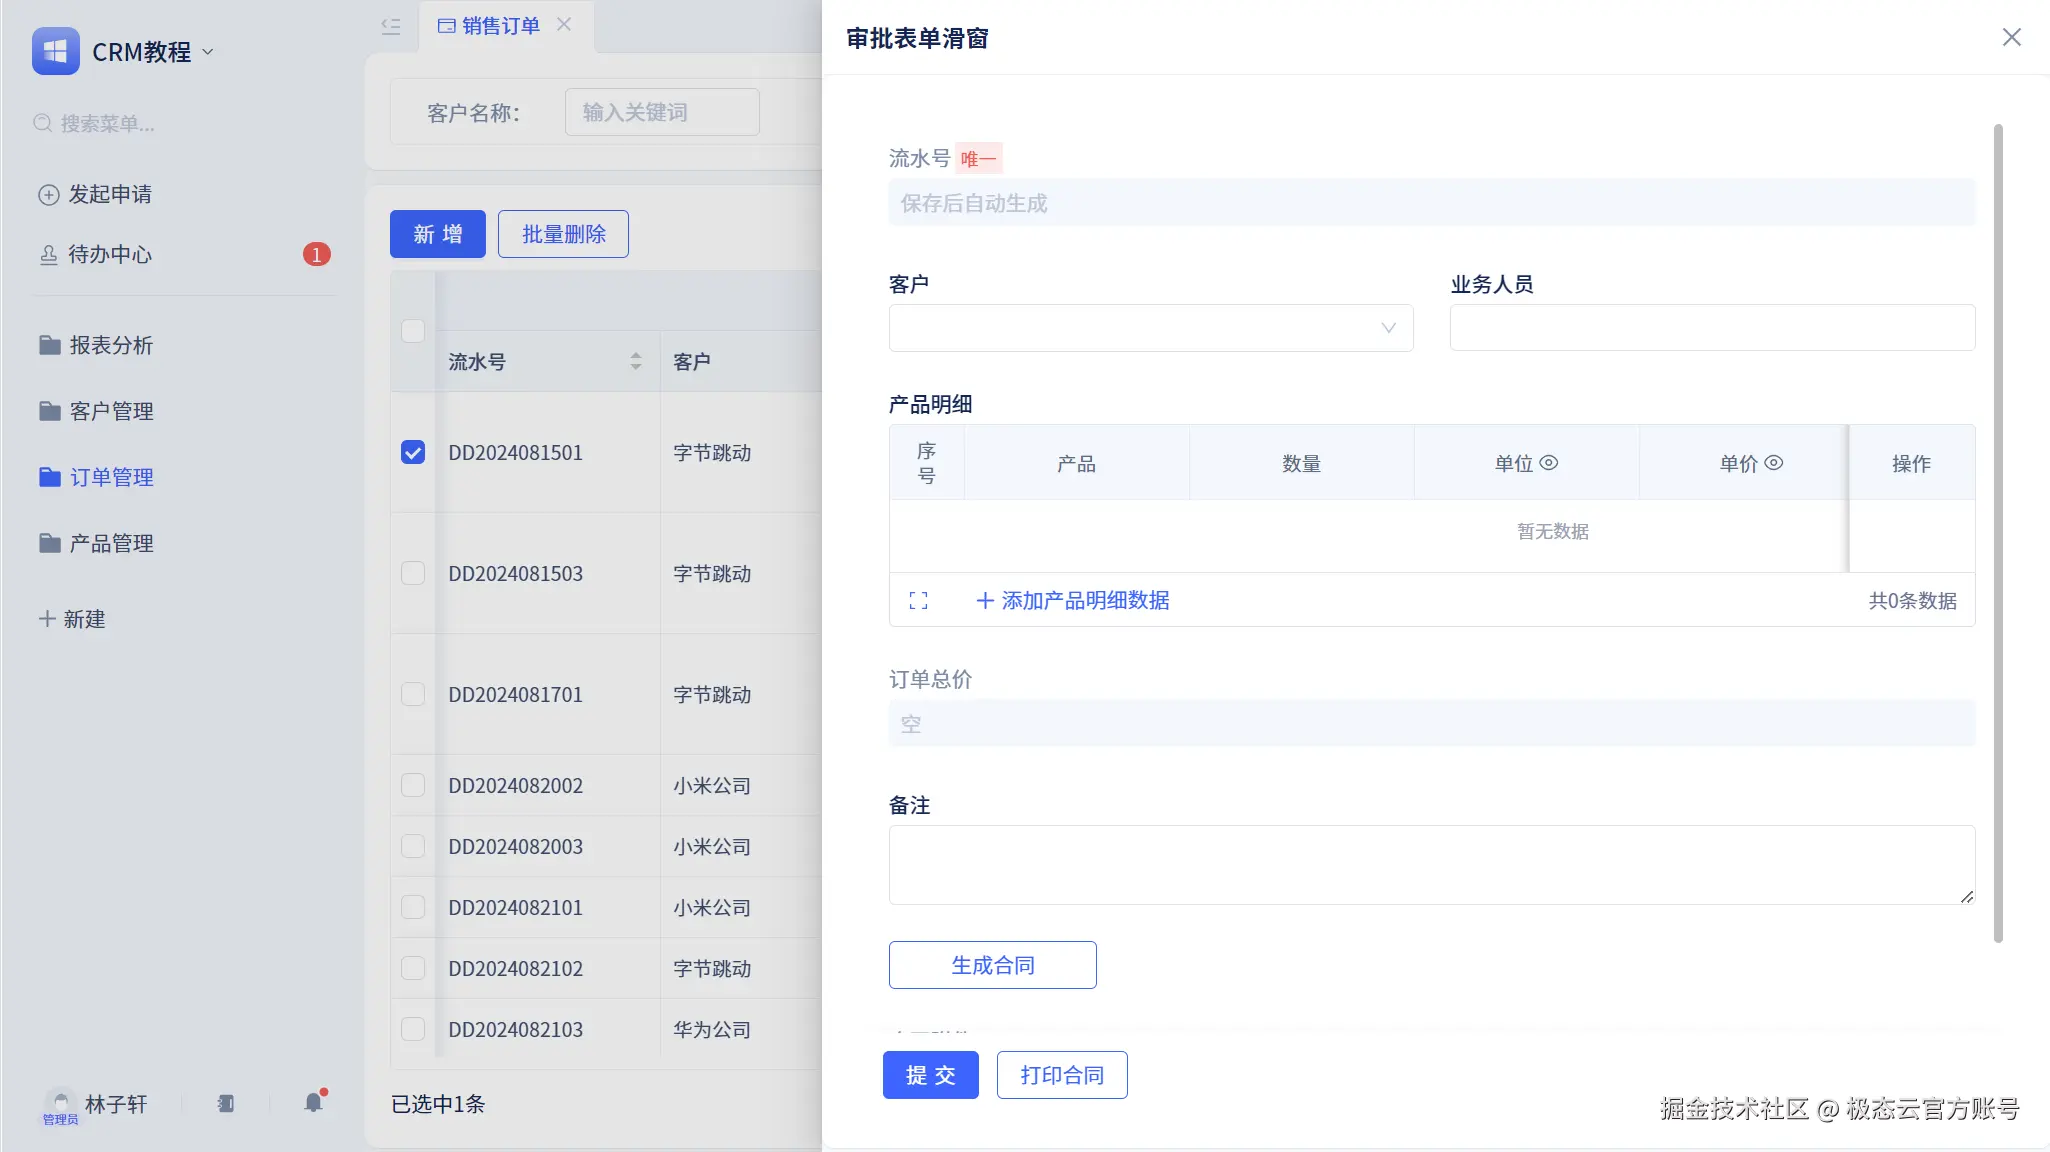The height and width of the screenshot is (1152, 2050).
Task: Click the fullscreen expand icon in product table
Action: click(918, 601)
